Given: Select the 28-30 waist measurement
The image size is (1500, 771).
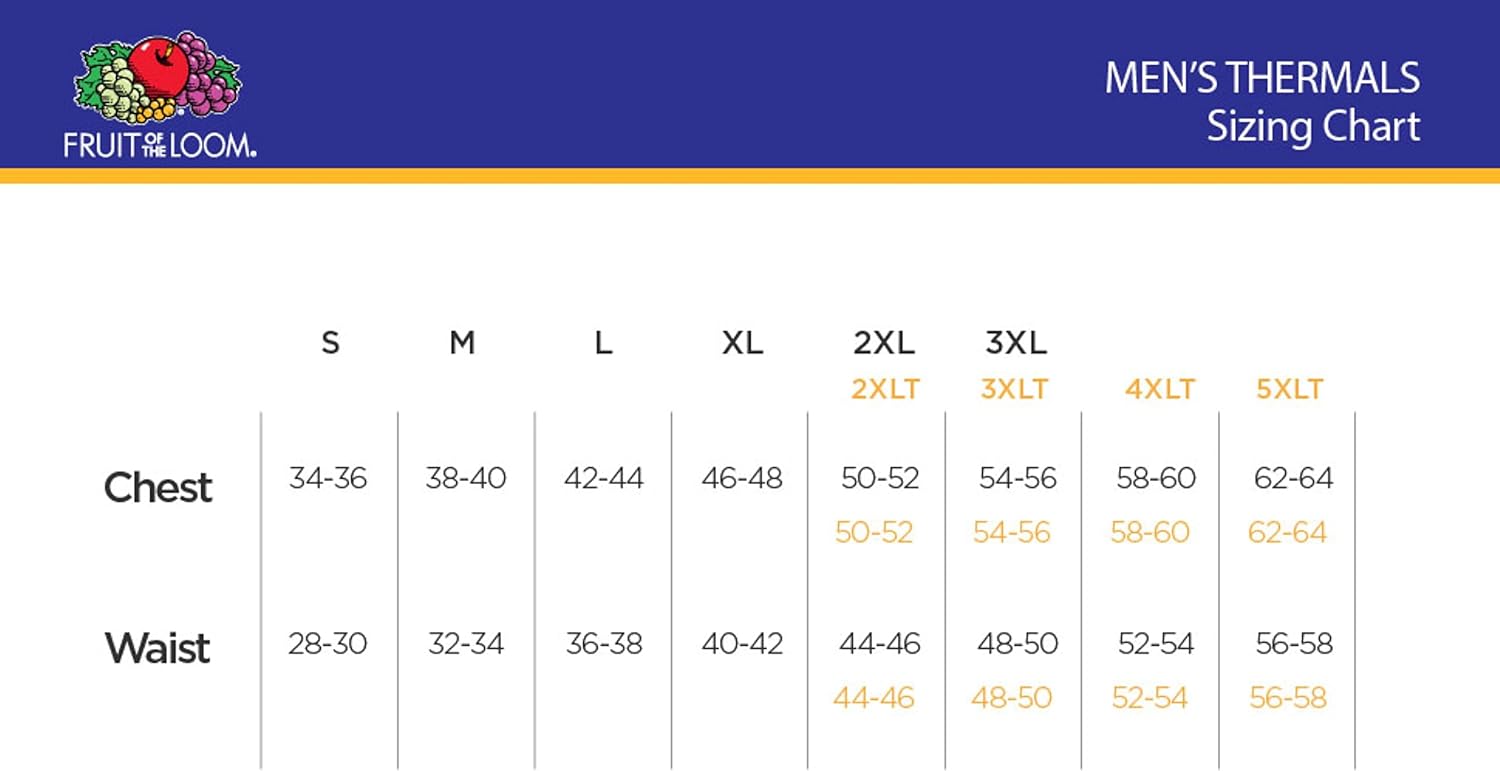Looking at the screenshot, I should click(x=328, y=643).
